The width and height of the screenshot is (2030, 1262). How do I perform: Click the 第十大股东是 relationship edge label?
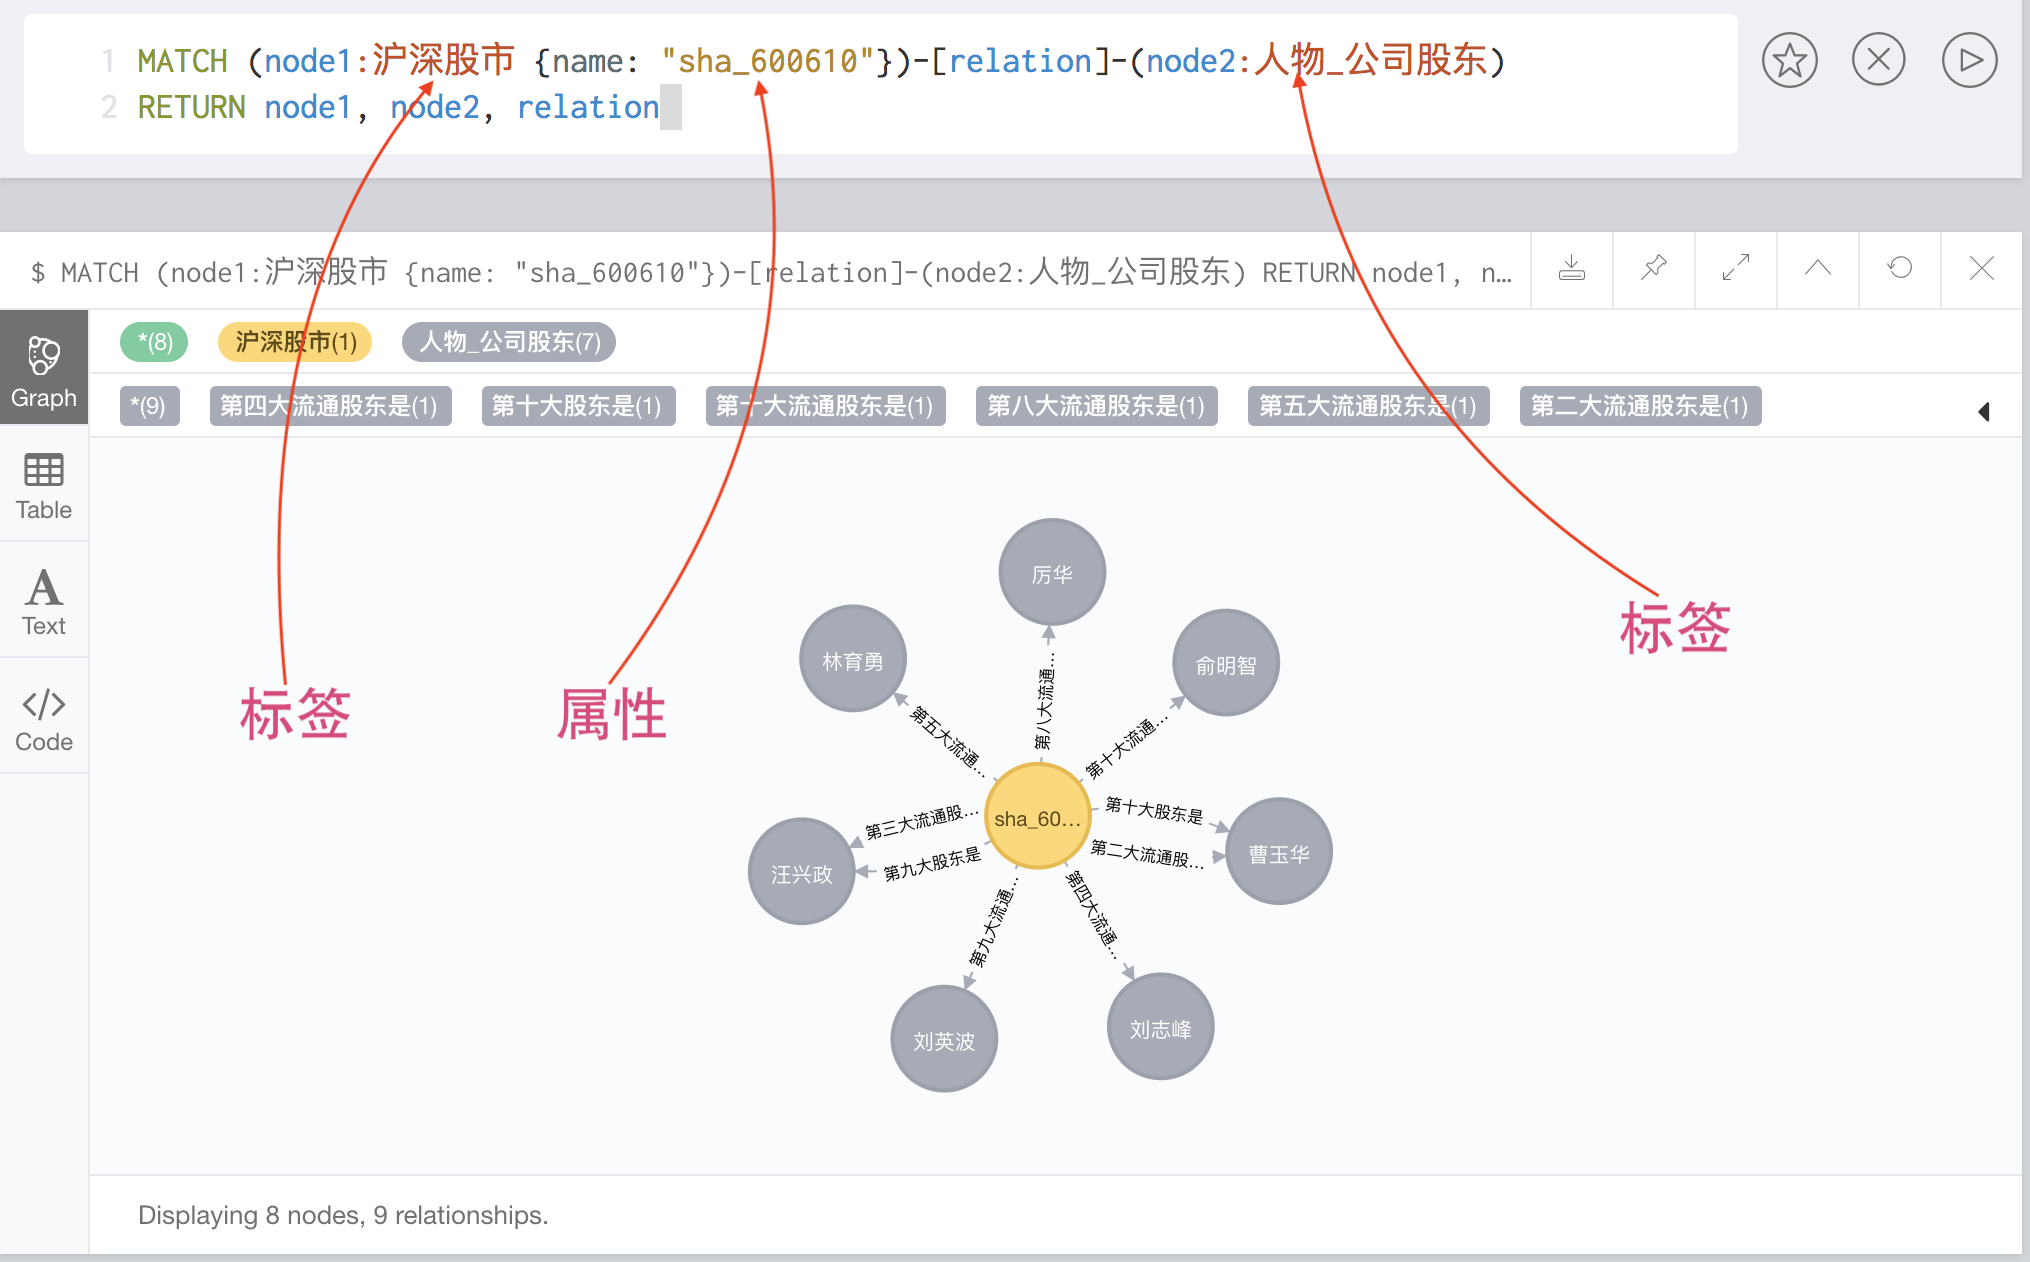click(1154, 809)
